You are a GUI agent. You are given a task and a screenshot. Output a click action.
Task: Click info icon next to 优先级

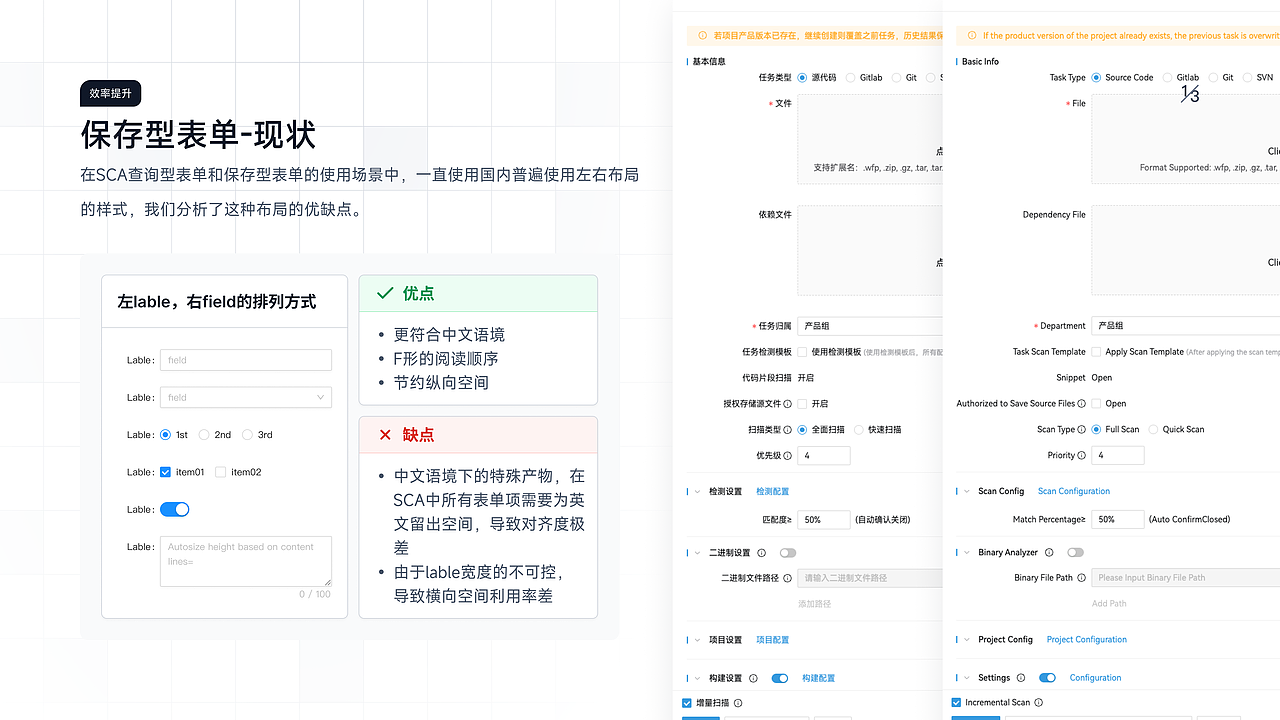788,456
